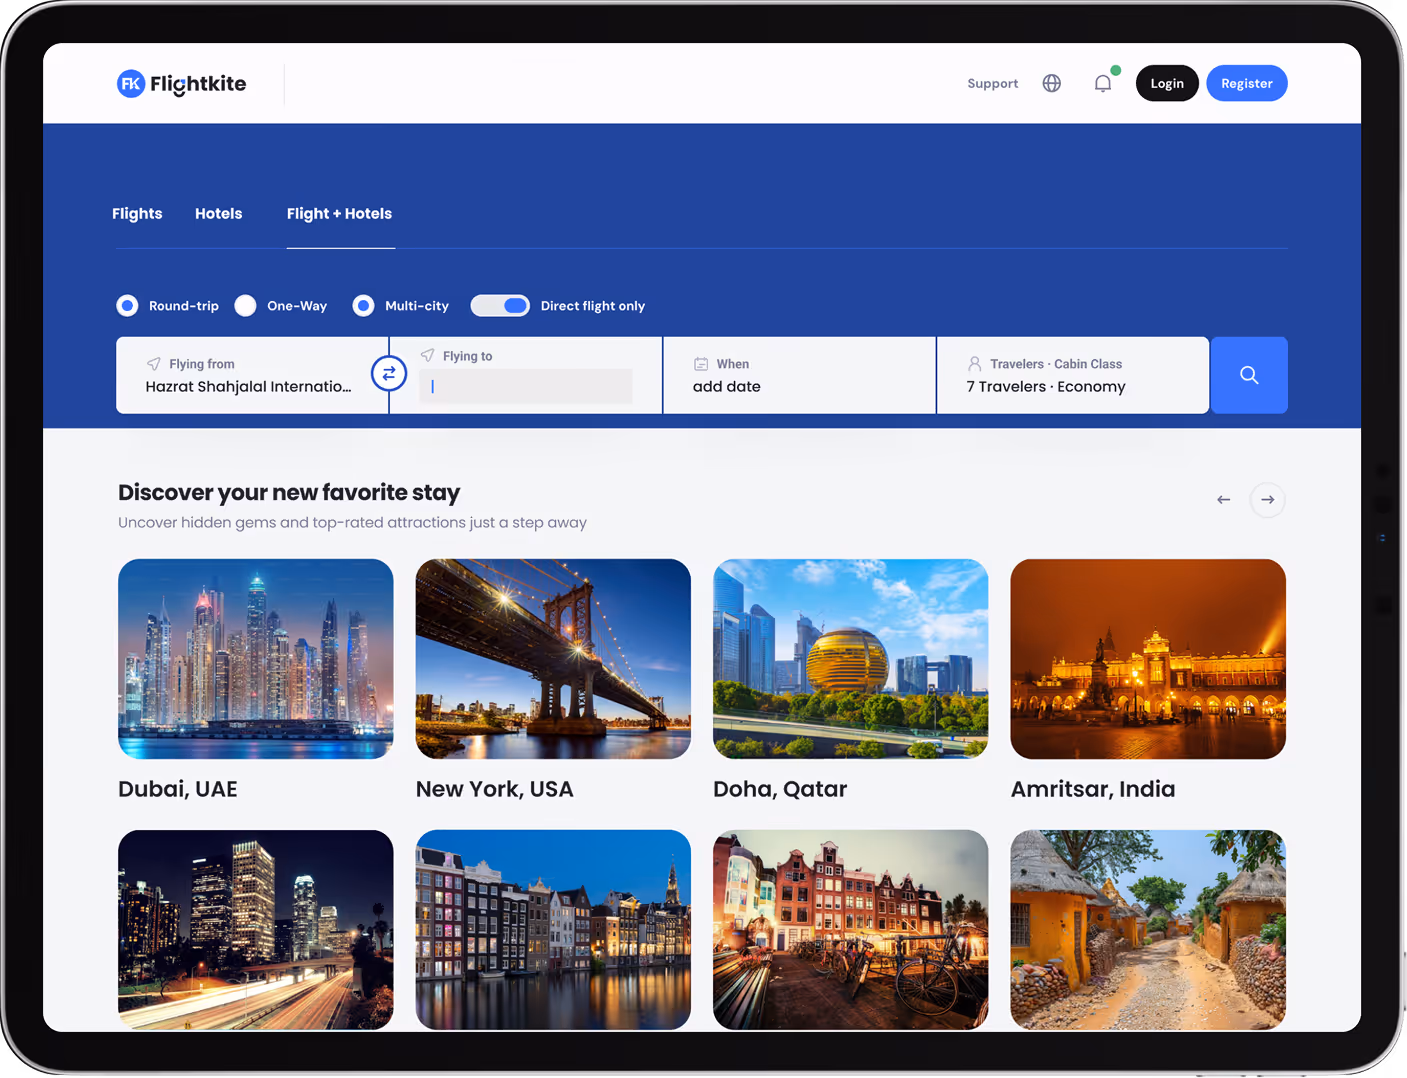This screenshot has height=1078, width=1407.
Task: Open the city highway night photo card
Action: click(256, 930)
